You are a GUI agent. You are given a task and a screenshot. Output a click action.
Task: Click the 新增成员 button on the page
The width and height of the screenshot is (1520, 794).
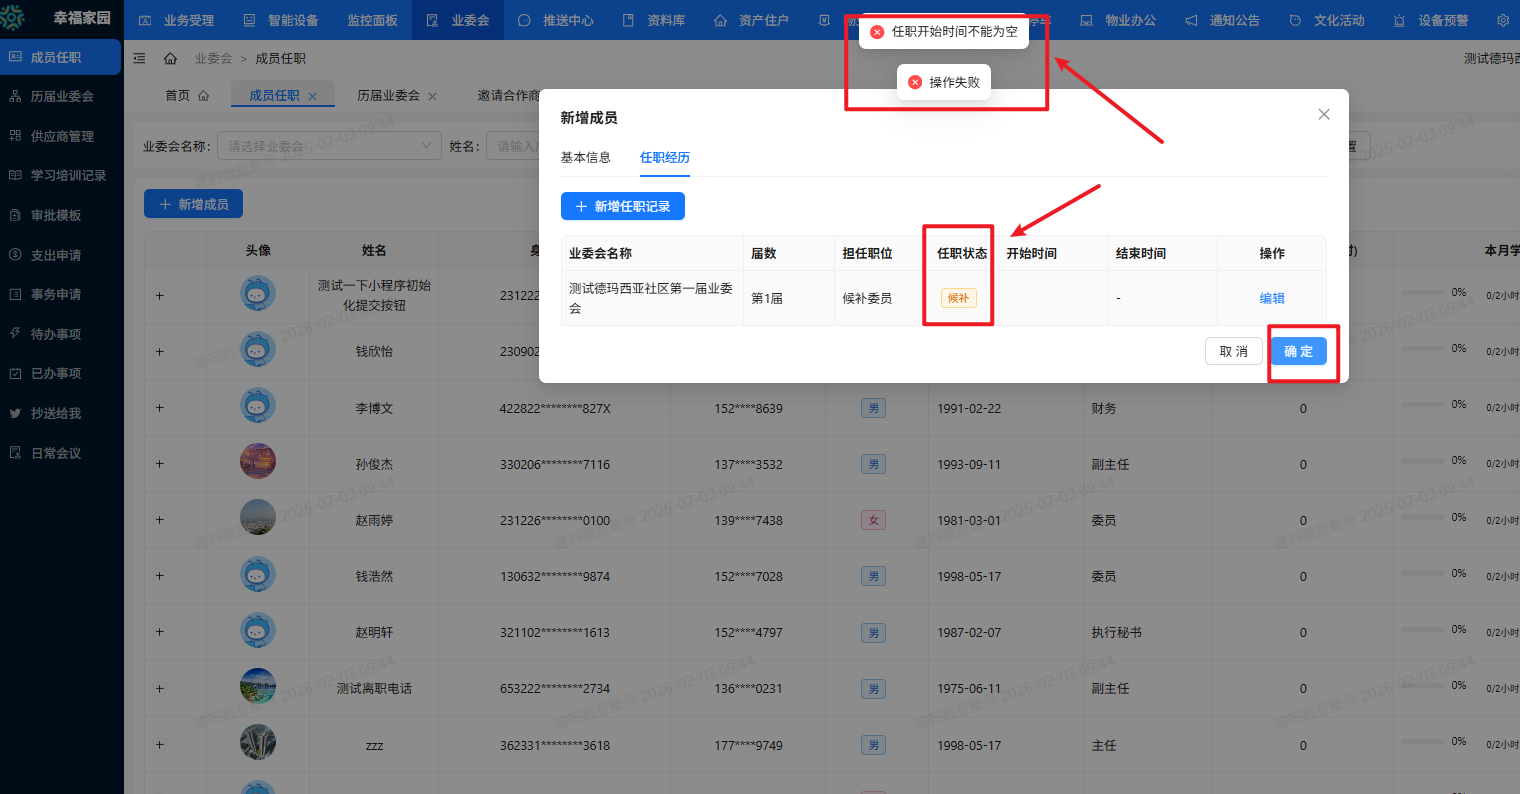pyautogui.click(x=194, y=204)
